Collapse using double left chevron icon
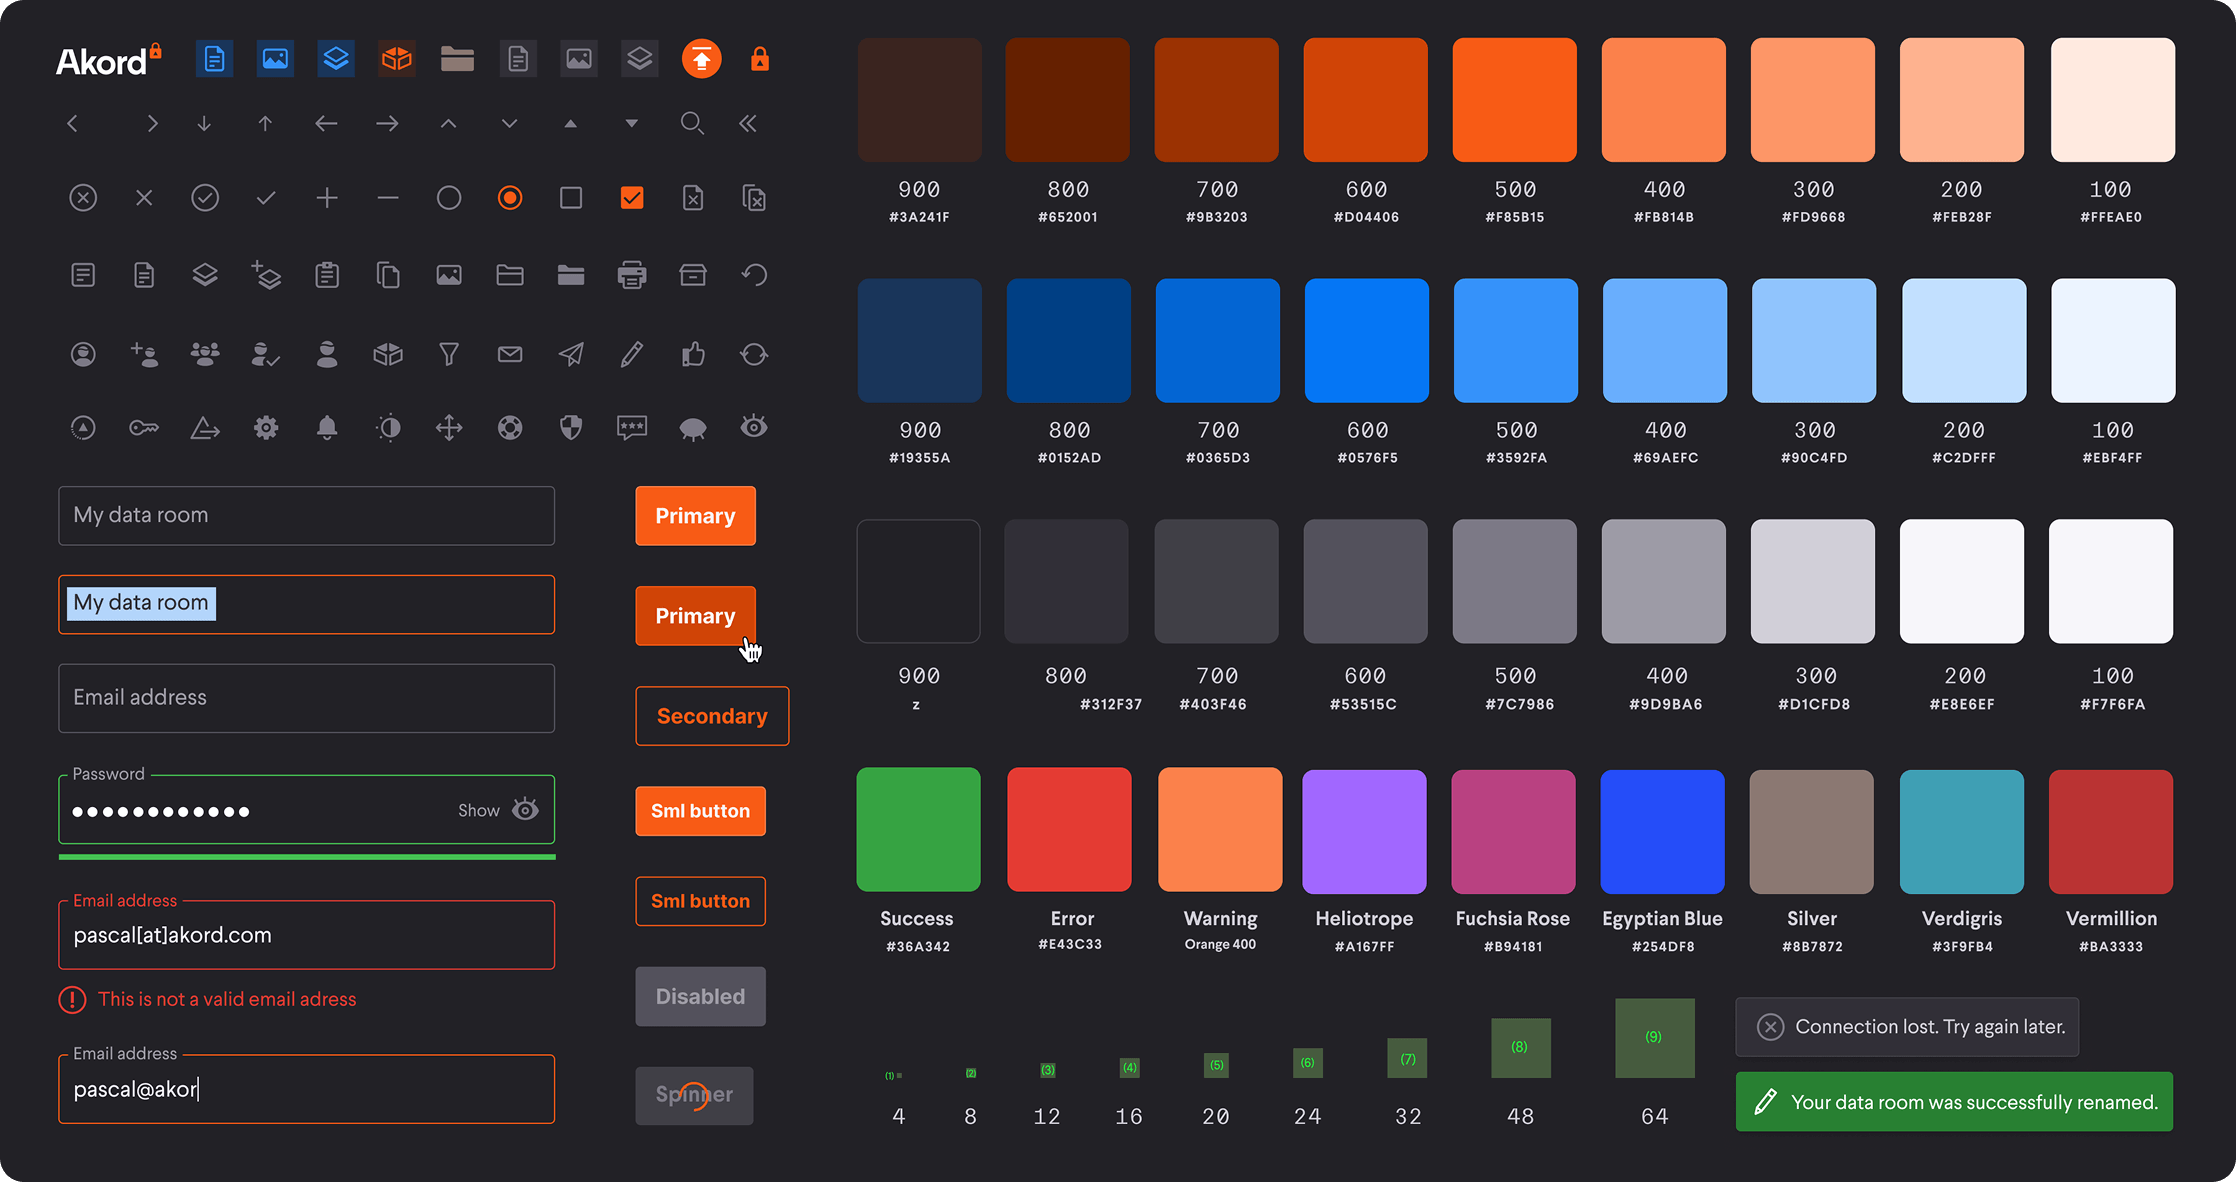This screenshot has width=2236, height=1182. click(748, 123)
